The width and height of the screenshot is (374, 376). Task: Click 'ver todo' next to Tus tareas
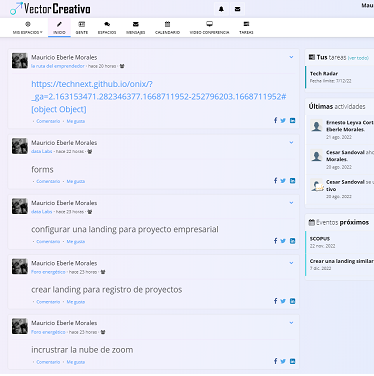coord(358,58)
